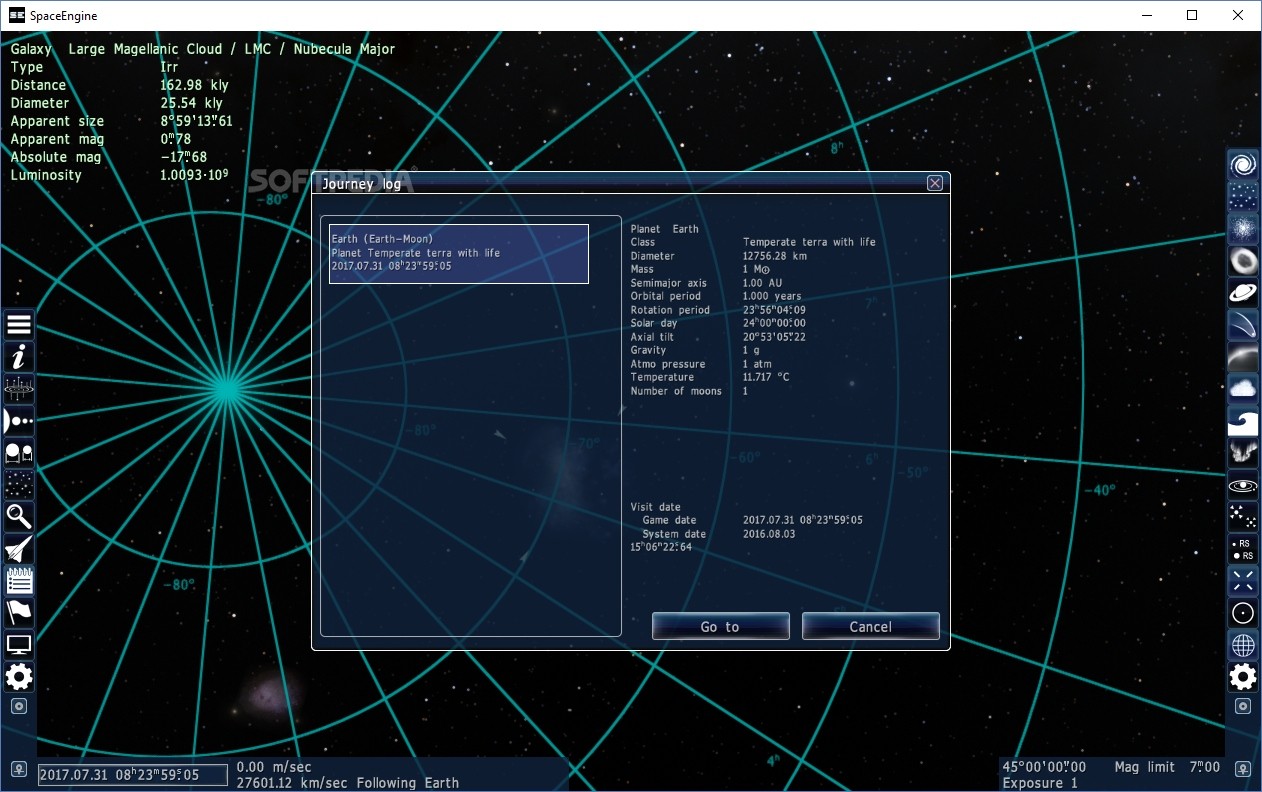Toggle aurora visibility icon

1243,453
